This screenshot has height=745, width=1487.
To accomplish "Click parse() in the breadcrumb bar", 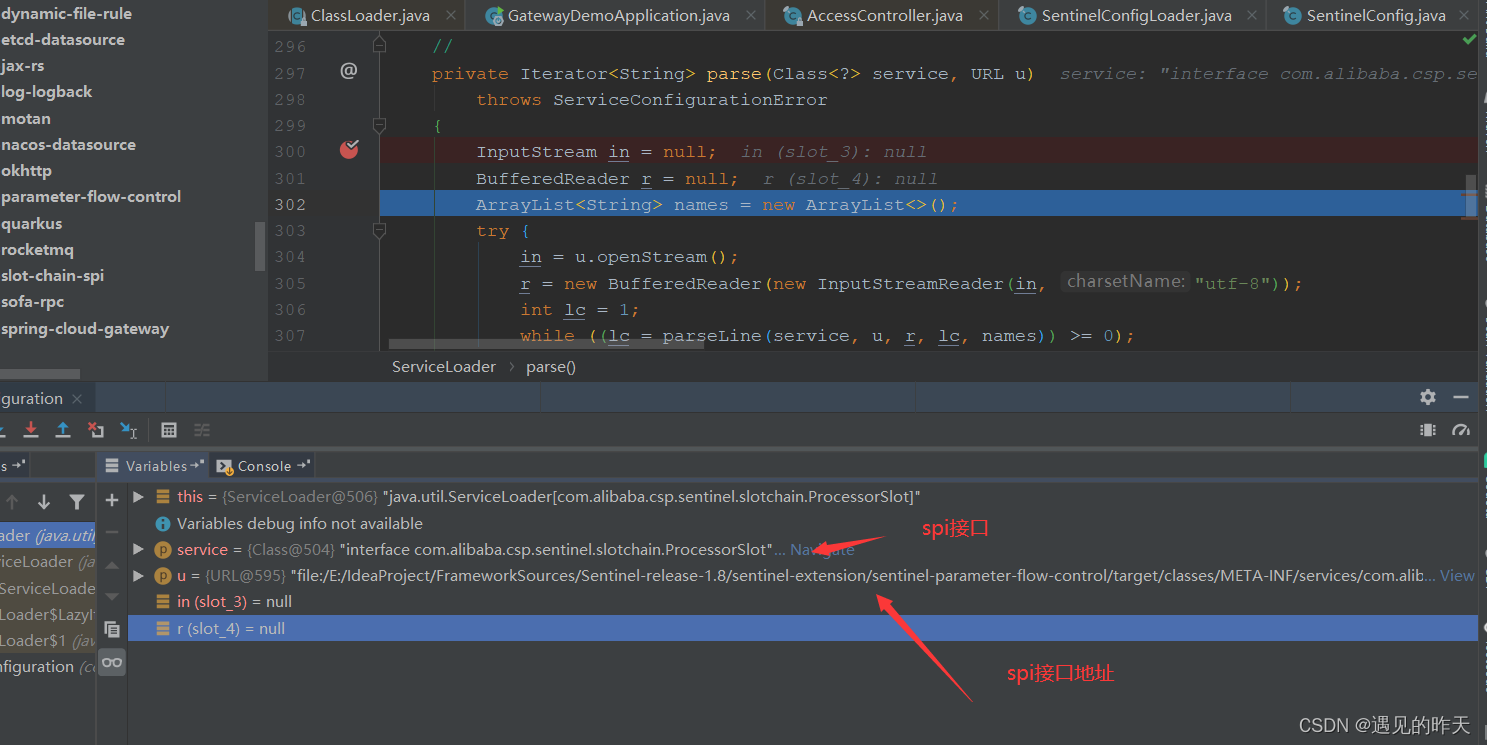I will [x=551, y=366].
